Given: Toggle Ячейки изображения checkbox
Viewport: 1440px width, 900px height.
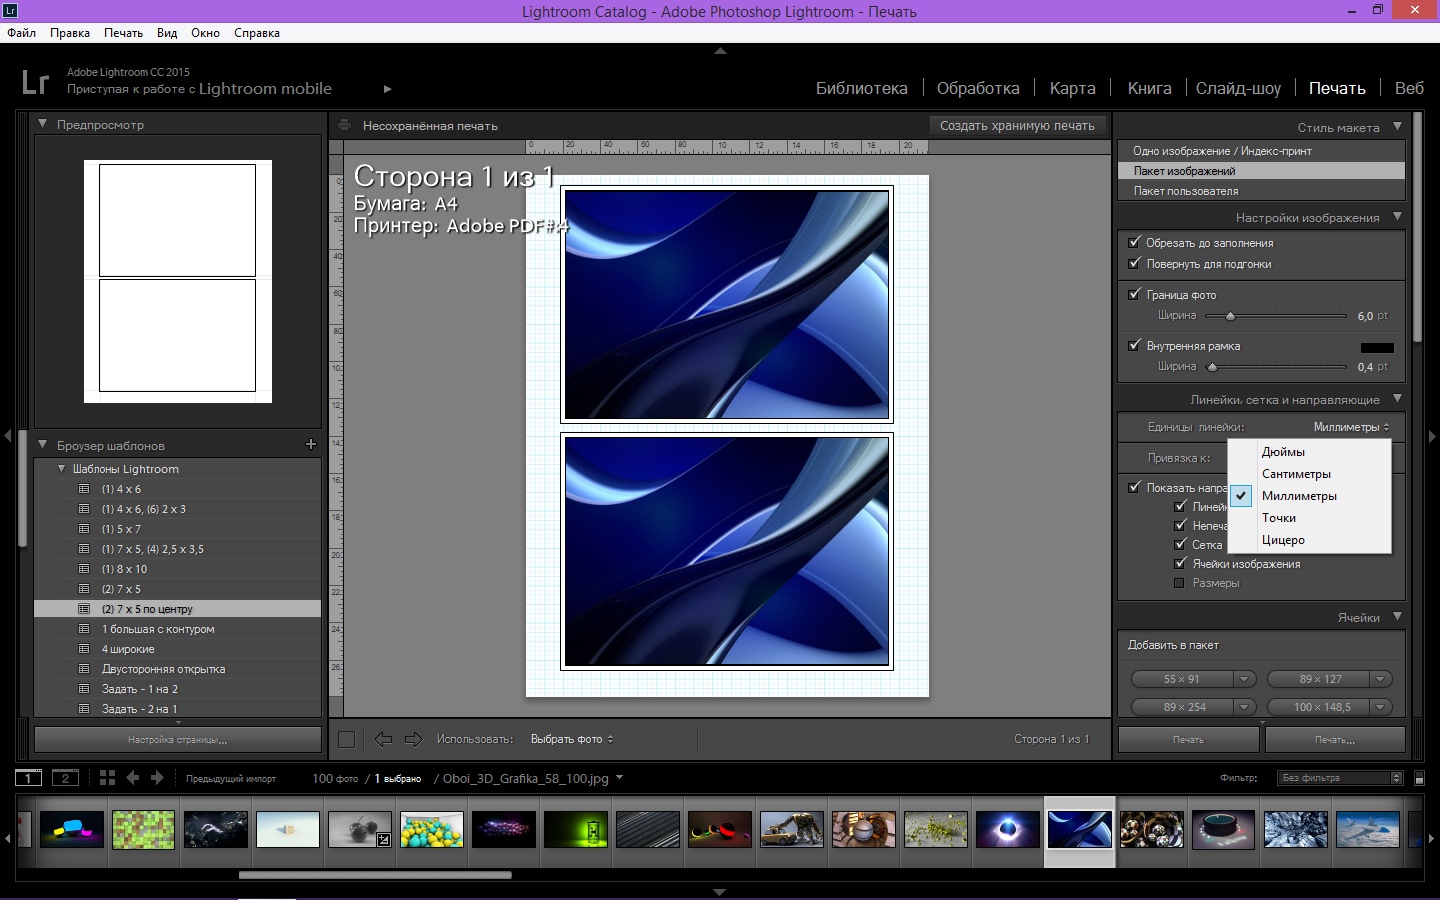Looking at the screenshot, I should [x=1180, y=563].
